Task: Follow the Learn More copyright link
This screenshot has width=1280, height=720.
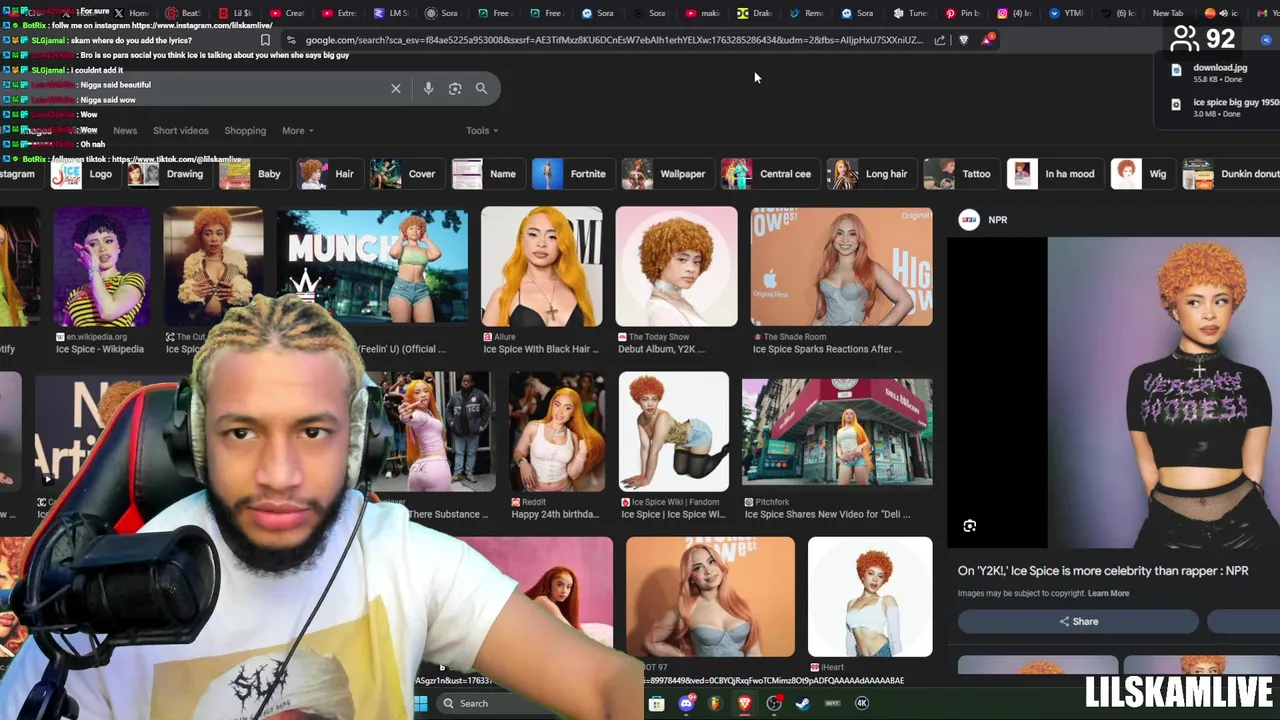Action: [1108, 594]
